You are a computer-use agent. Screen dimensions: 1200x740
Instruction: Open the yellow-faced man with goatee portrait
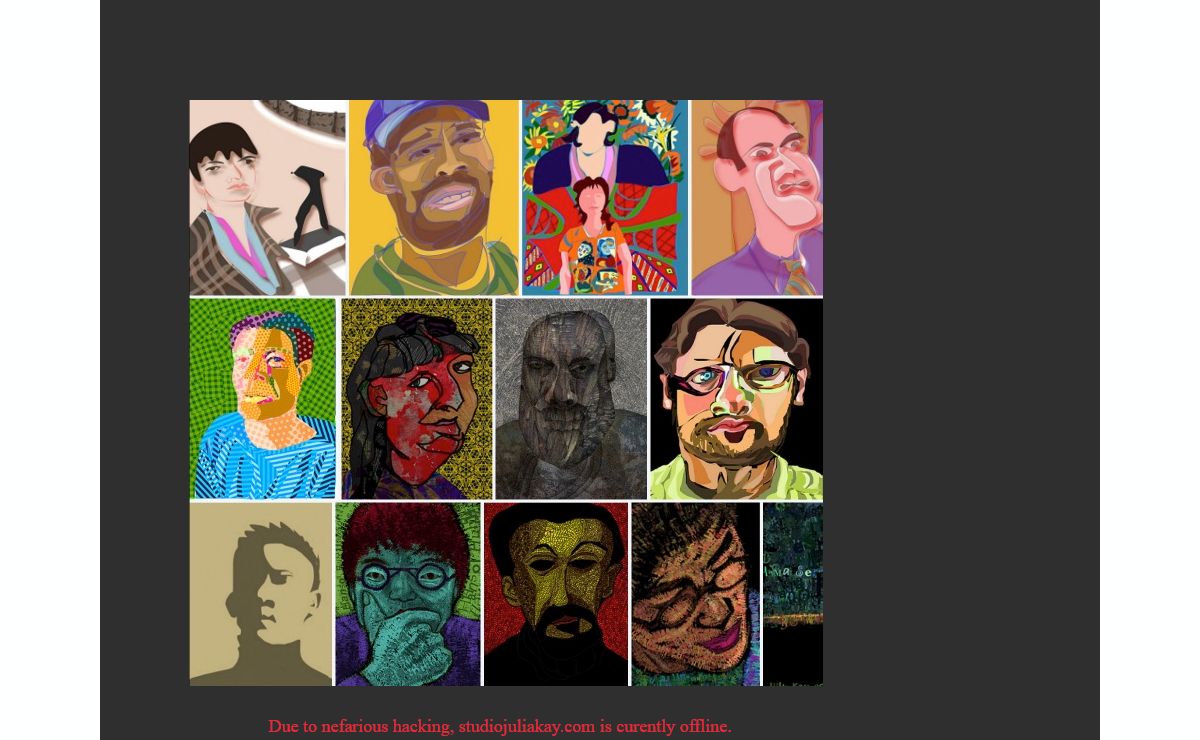pyautogui.click(x=556, y=594)
